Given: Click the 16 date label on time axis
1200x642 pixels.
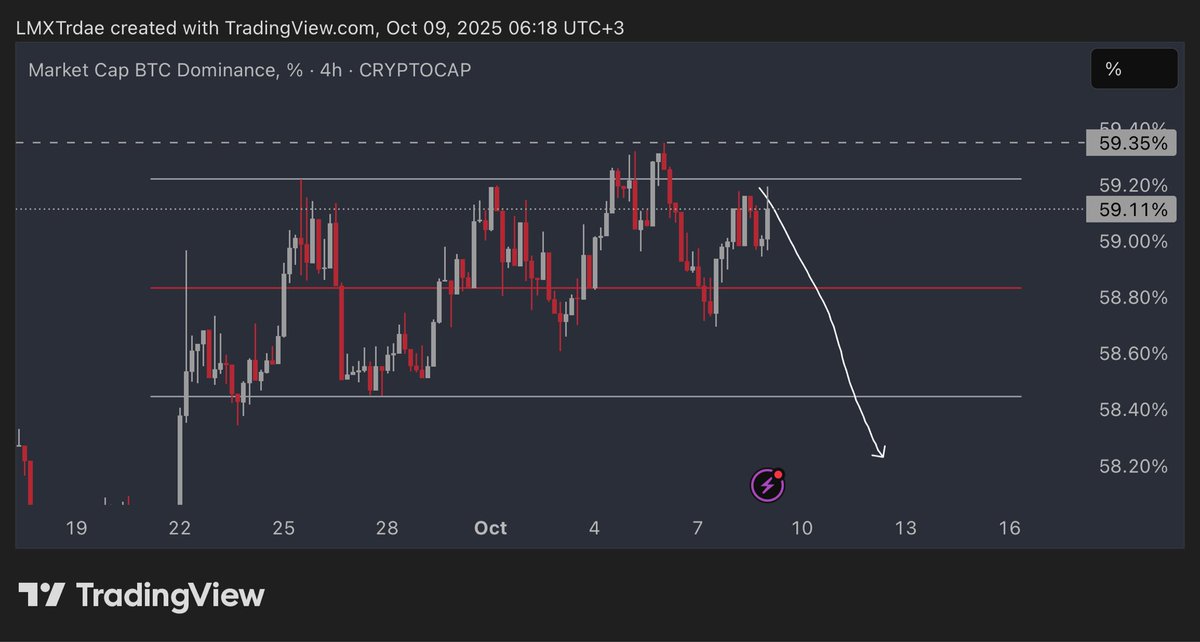Looking at the screenshot, I should (1010, 528).
